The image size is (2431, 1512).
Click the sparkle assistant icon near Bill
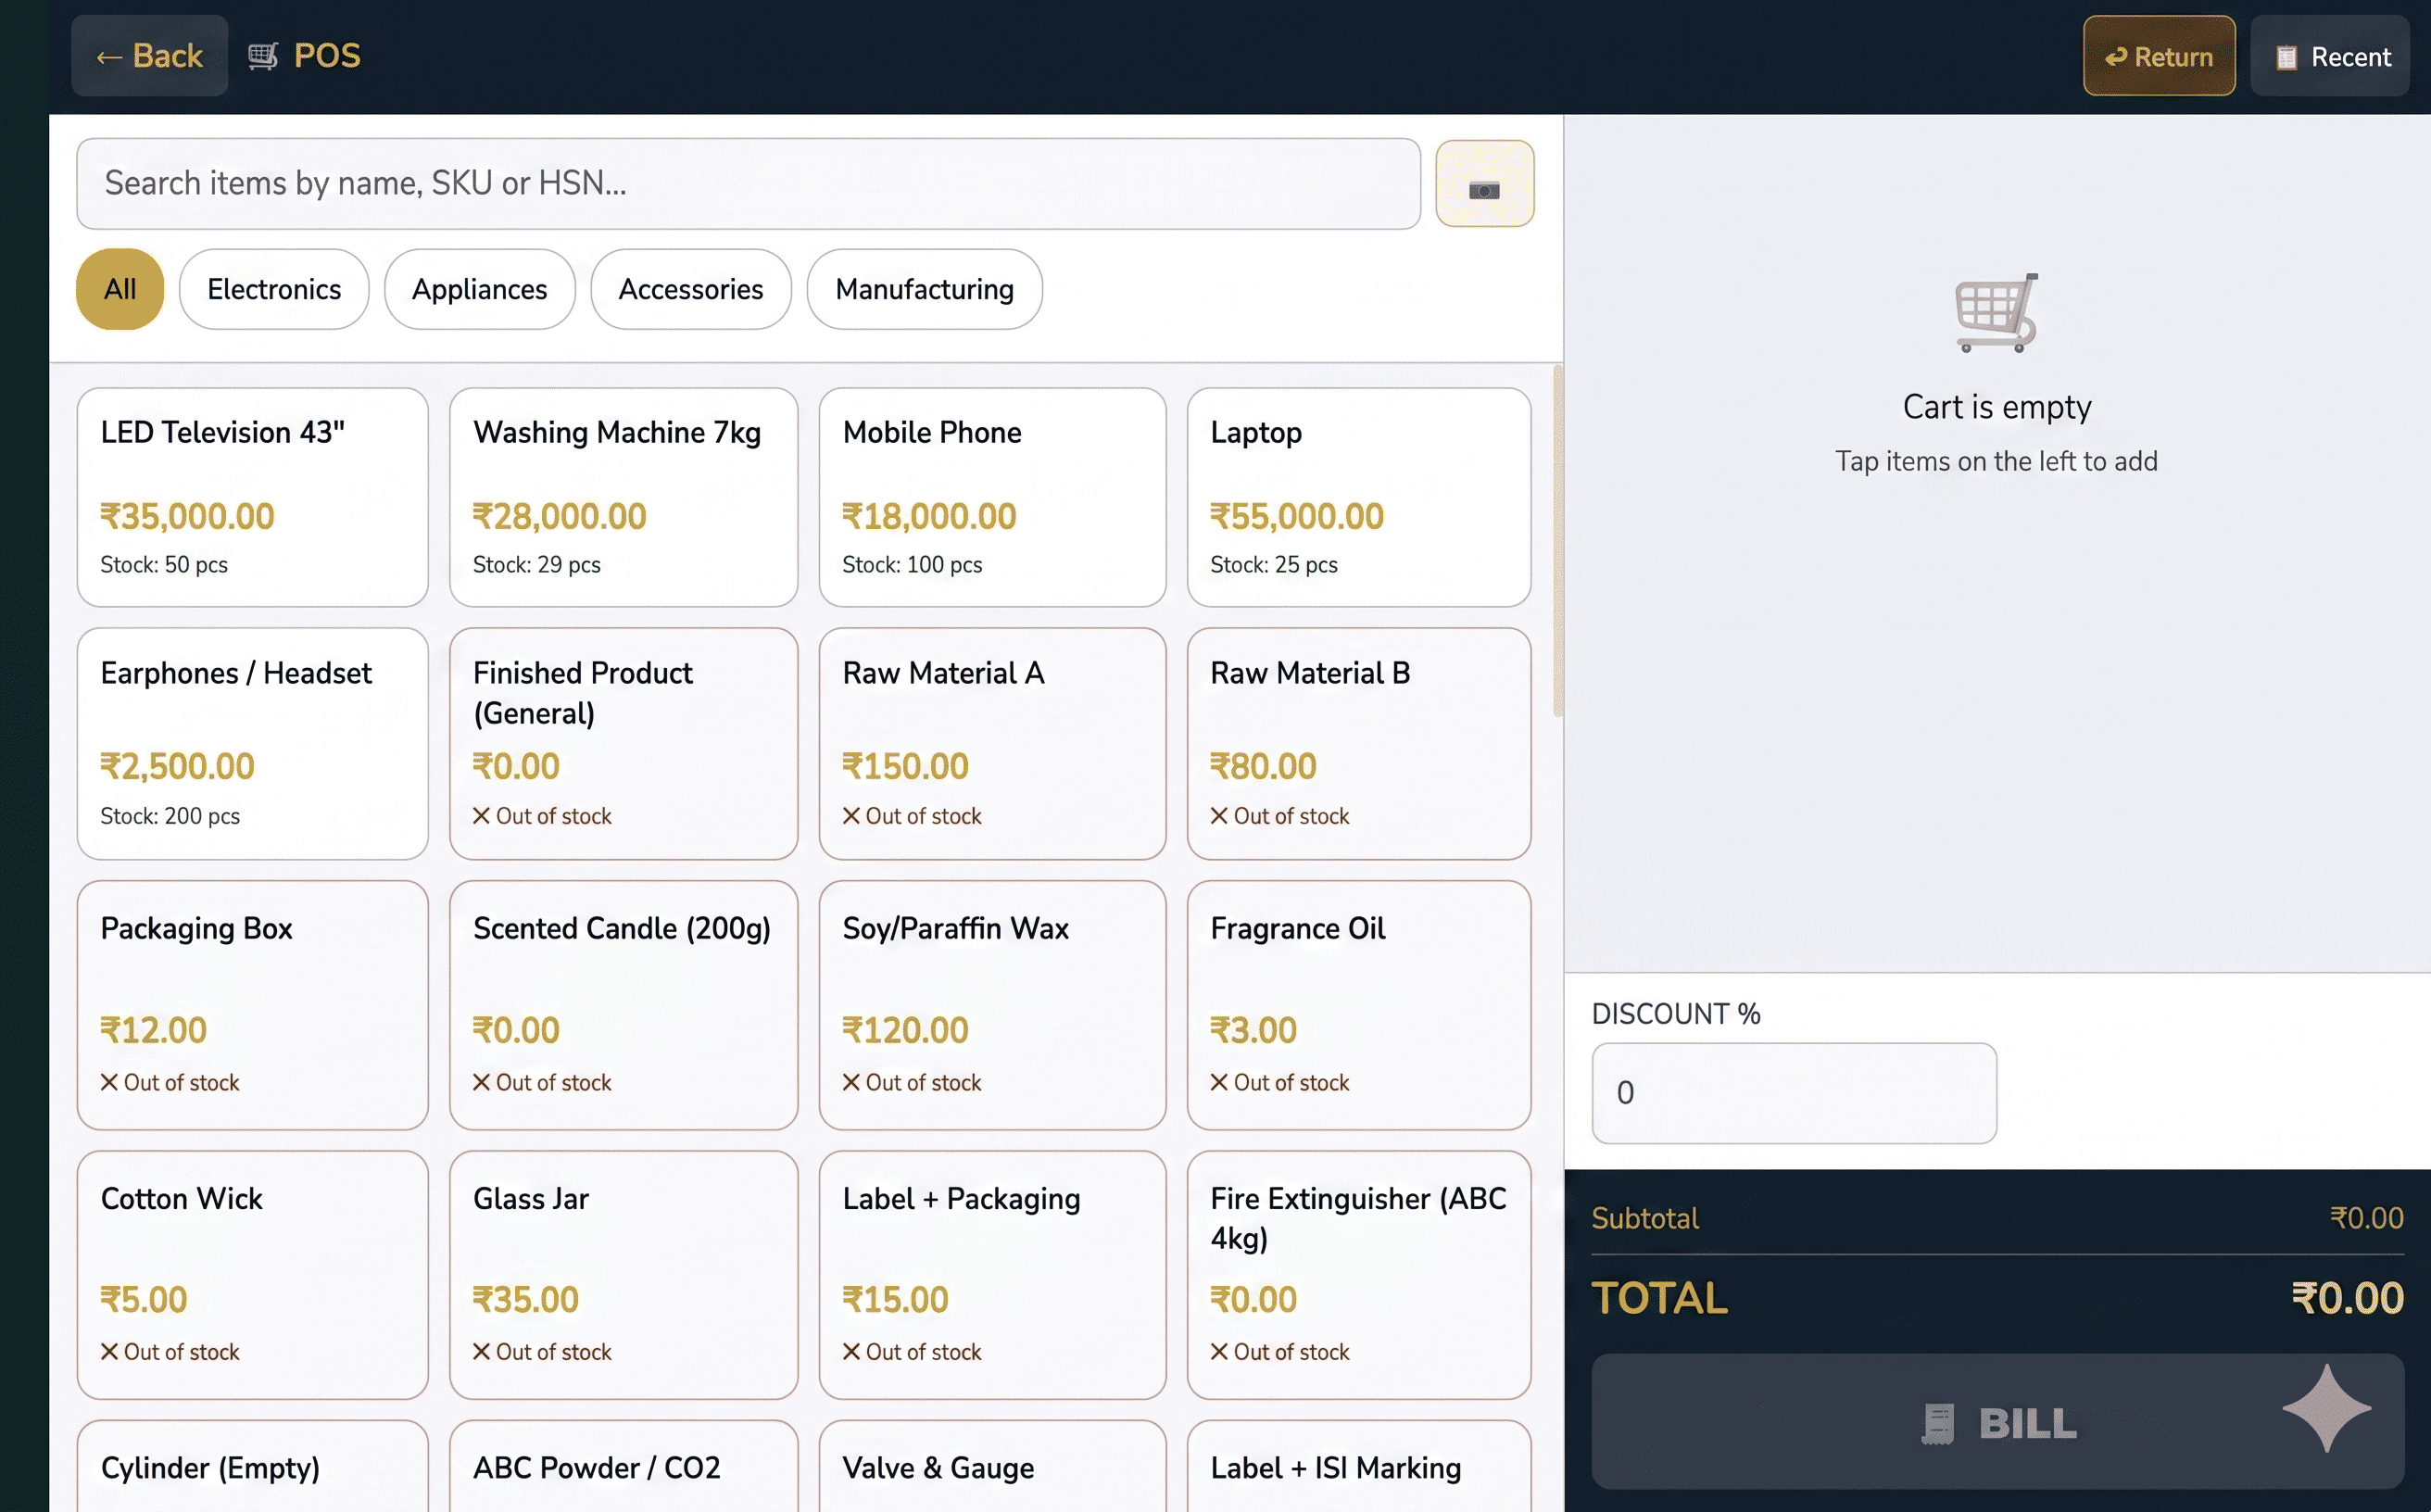2326,1408
